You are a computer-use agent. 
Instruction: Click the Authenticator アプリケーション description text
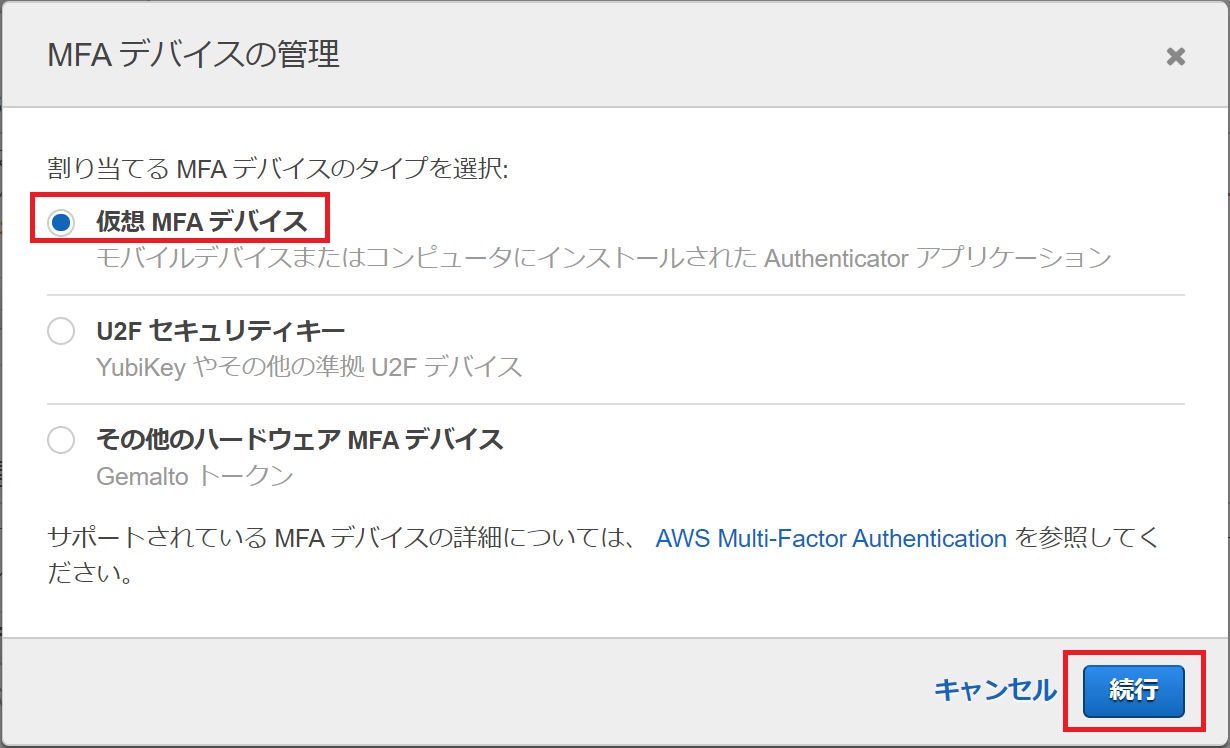click(x=937, y=258)
